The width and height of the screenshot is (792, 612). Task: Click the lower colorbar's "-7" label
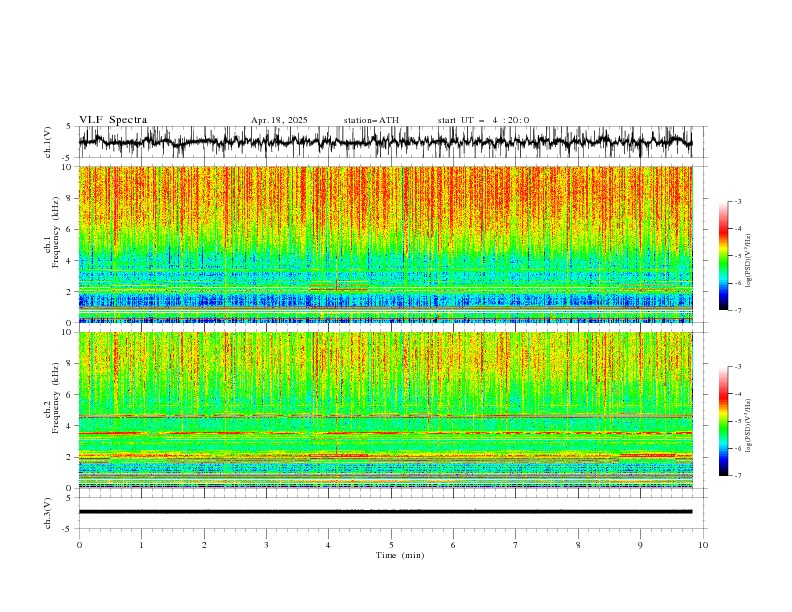[x=737, y=475]
